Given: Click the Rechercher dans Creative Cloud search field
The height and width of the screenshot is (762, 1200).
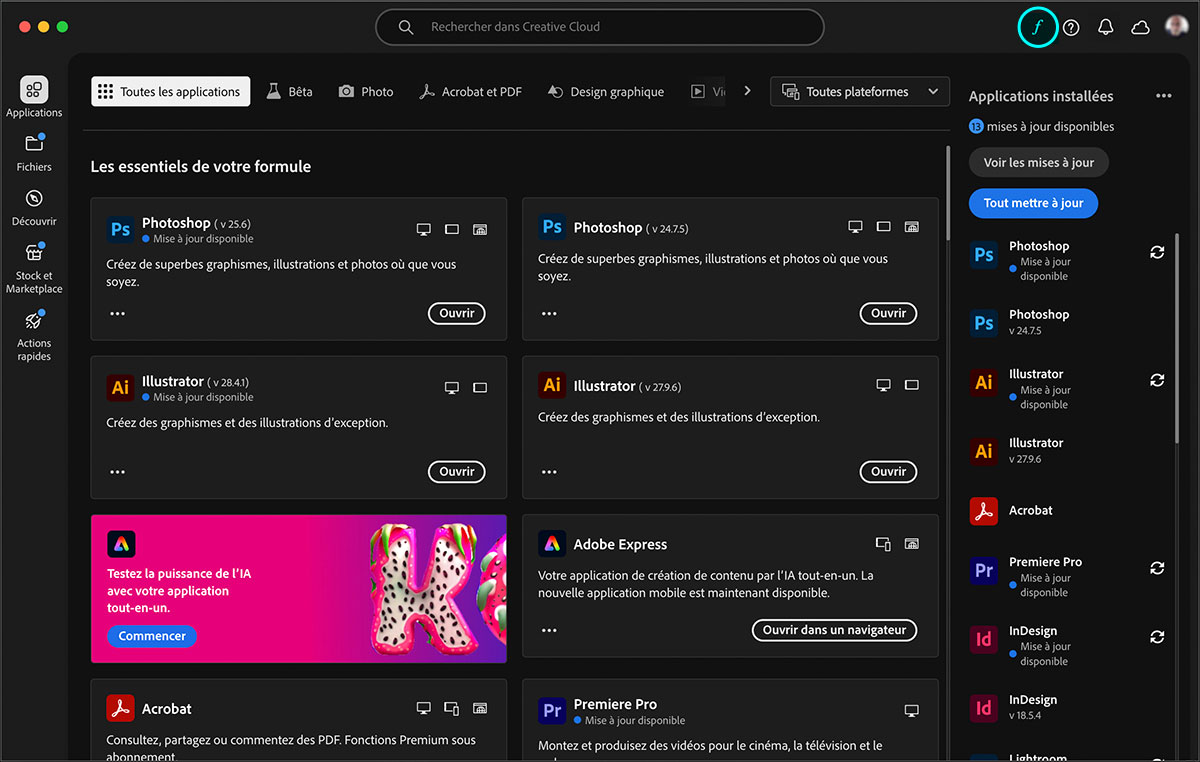Looking at the screenshot, I should [599, 27].
